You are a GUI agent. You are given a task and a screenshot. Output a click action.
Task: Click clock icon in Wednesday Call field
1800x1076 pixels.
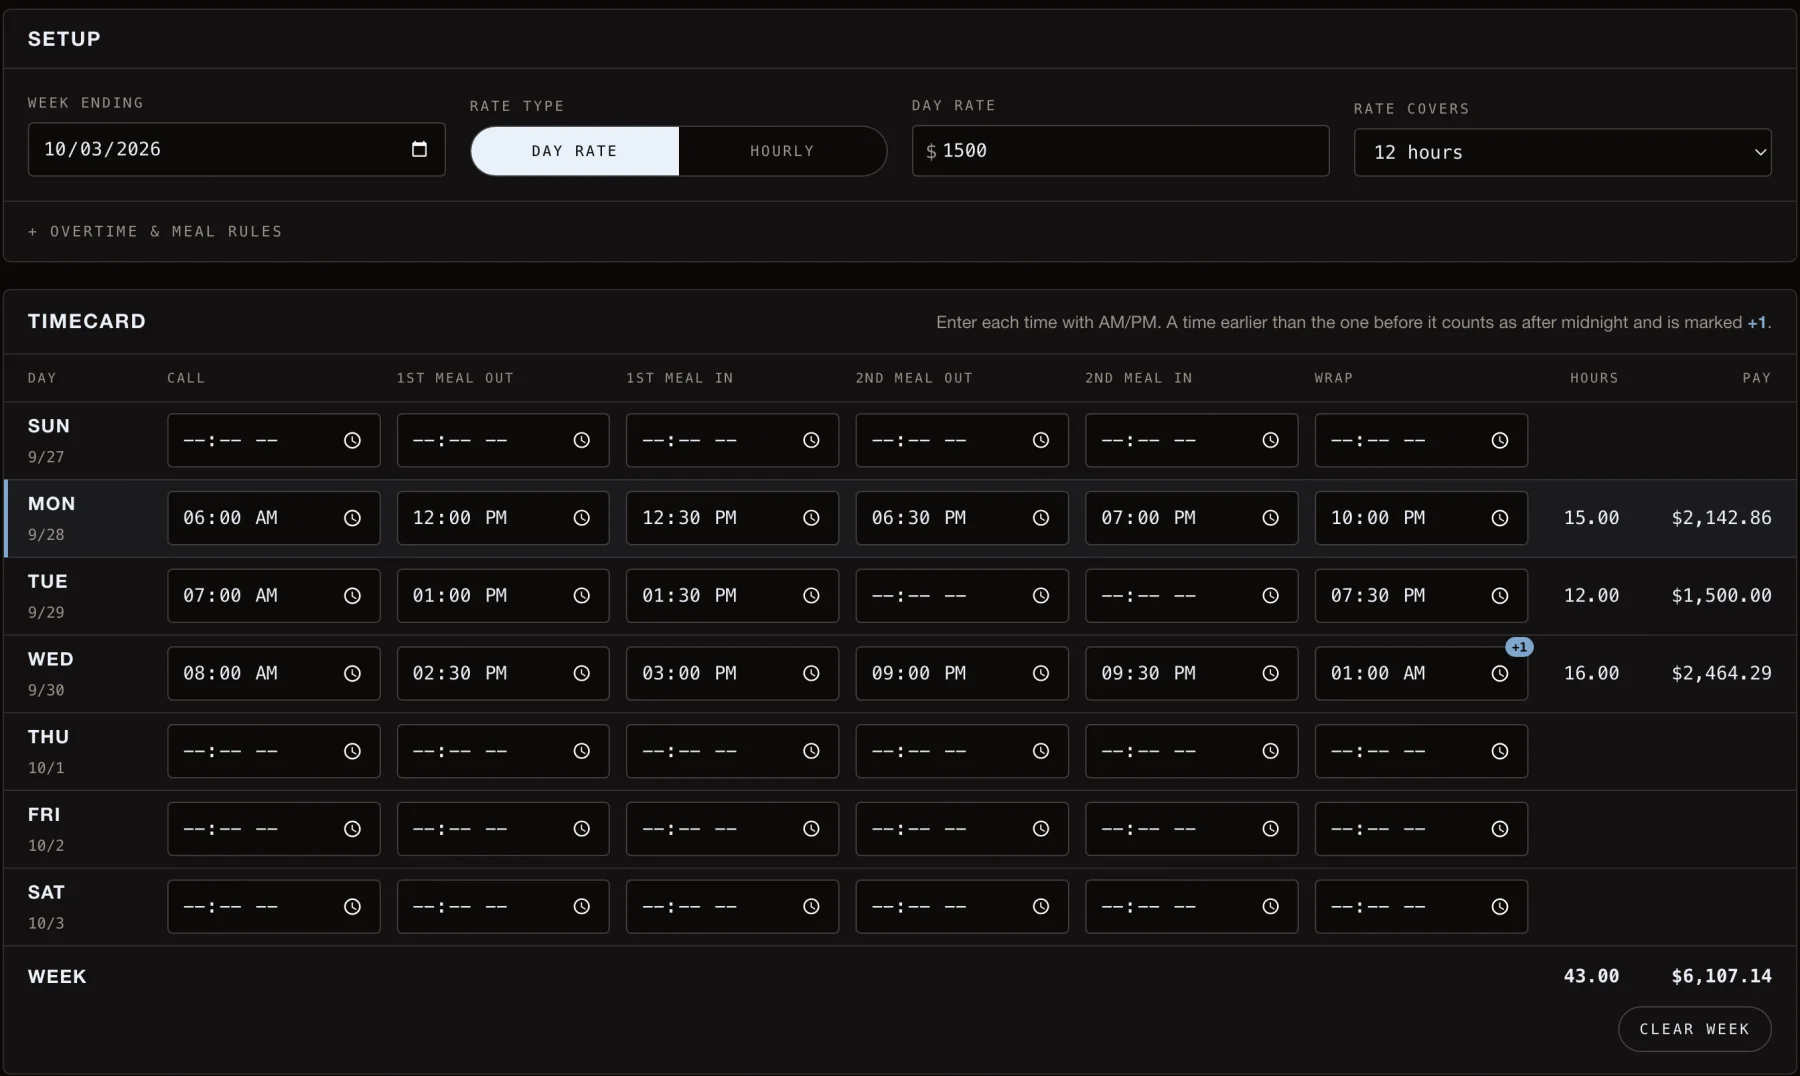coord(352,674)
